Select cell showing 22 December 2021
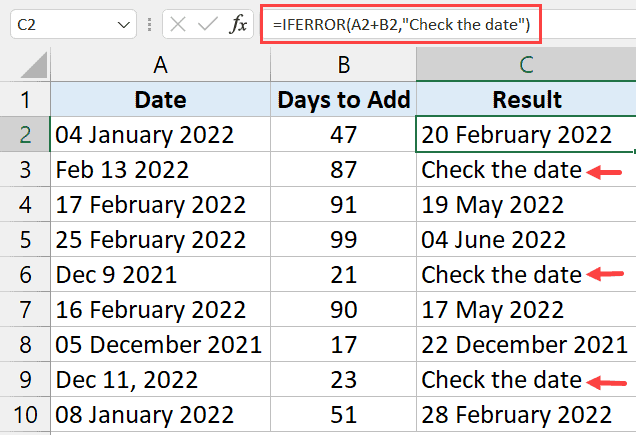This screenshot has width=636, height=435. pos(526,344)
